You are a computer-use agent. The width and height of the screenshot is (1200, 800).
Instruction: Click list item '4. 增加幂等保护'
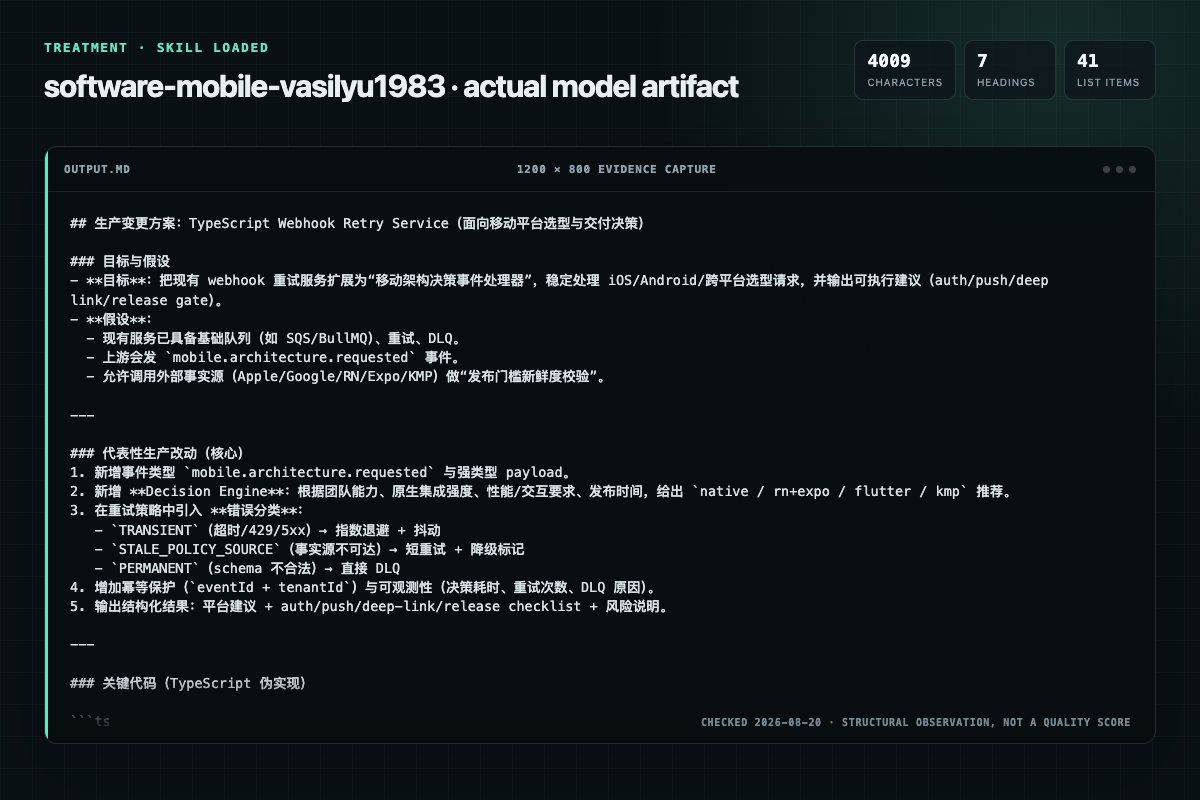pos(363,587)
